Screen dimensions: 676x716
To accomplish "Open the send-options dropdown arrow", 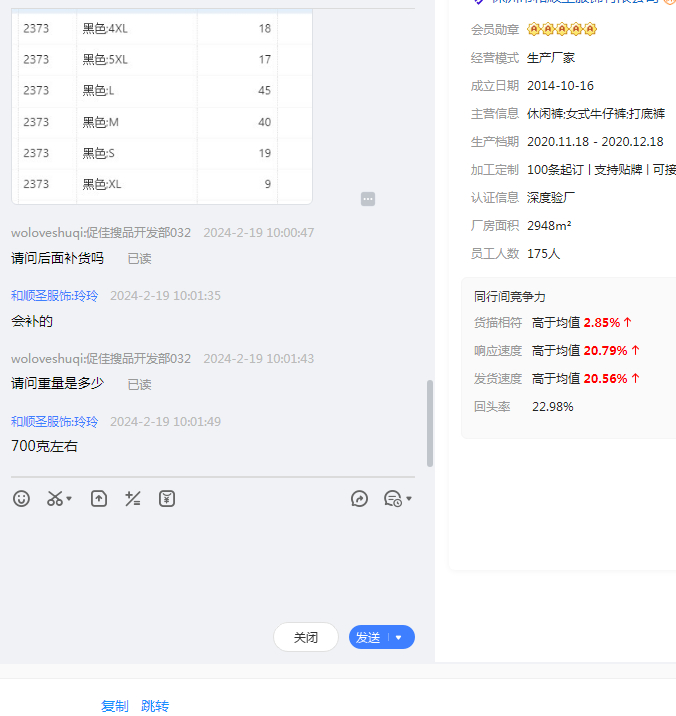I will (x=399, y=637).
